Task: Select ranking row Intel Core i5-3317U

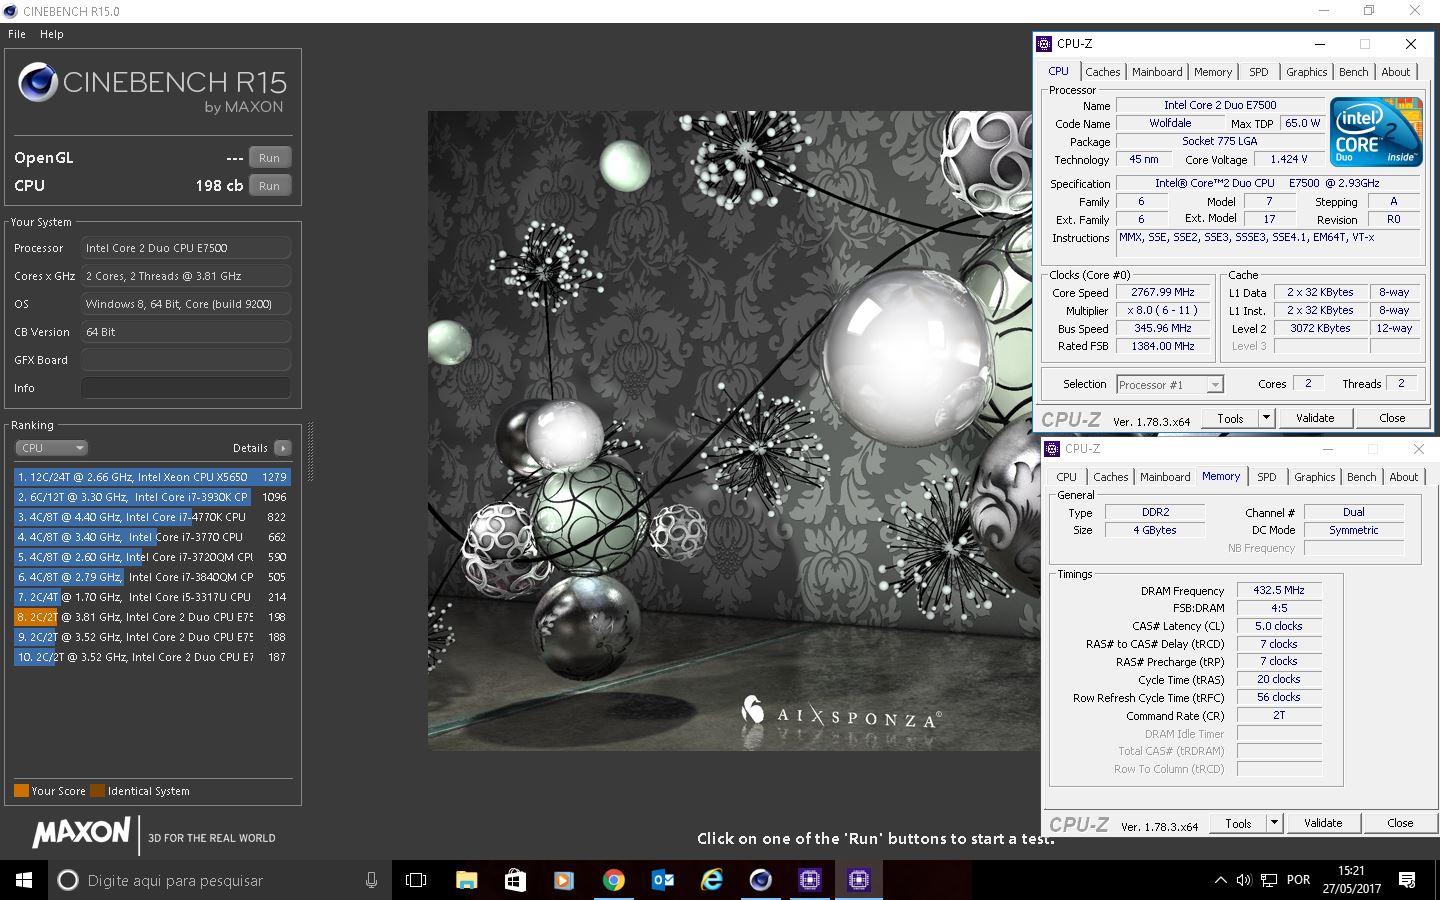Action: pyautogui.click(x=152, y=597)
